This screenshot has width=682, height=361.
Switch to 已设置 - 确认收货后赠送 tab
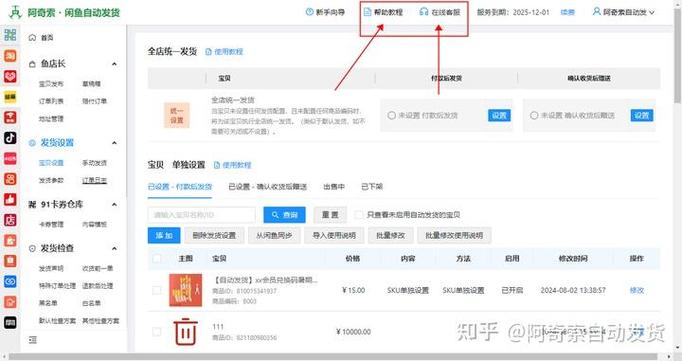[268, 187]
